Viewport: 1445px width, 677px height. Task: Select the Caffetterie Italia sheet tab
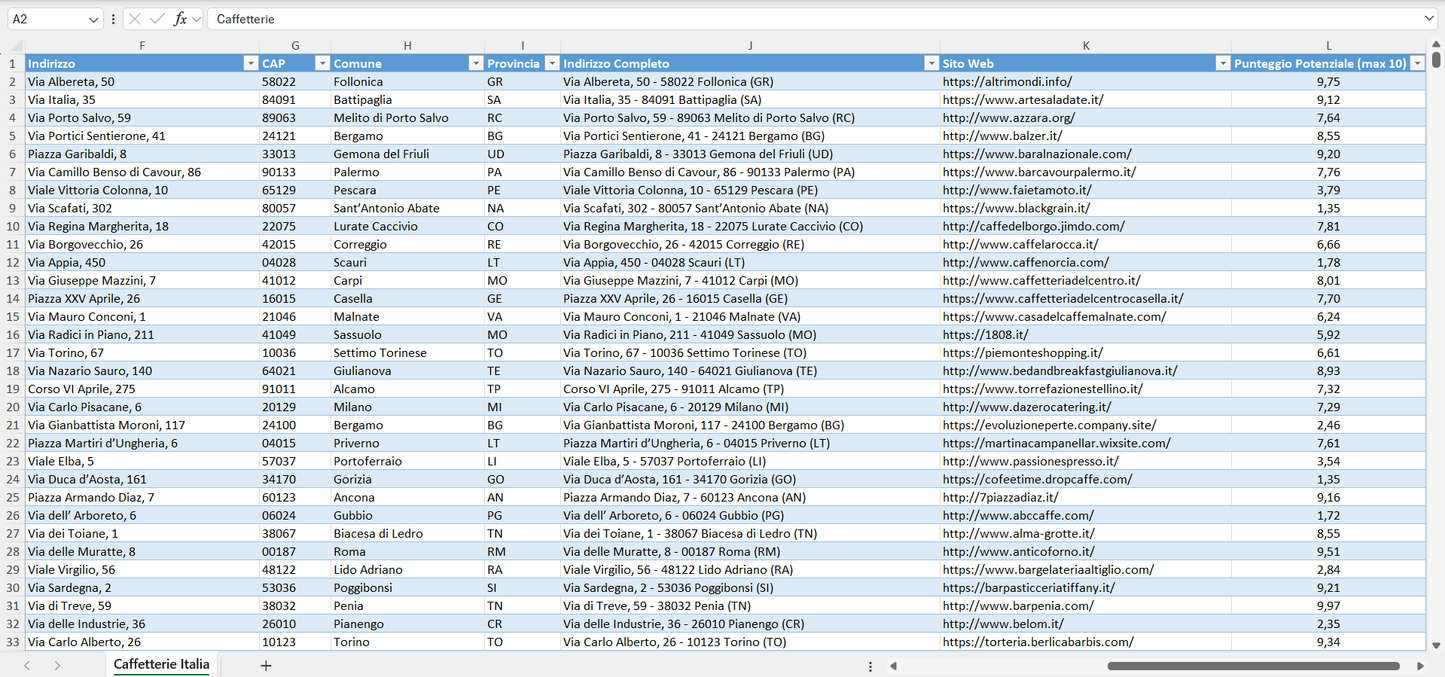tap(162, 665)
